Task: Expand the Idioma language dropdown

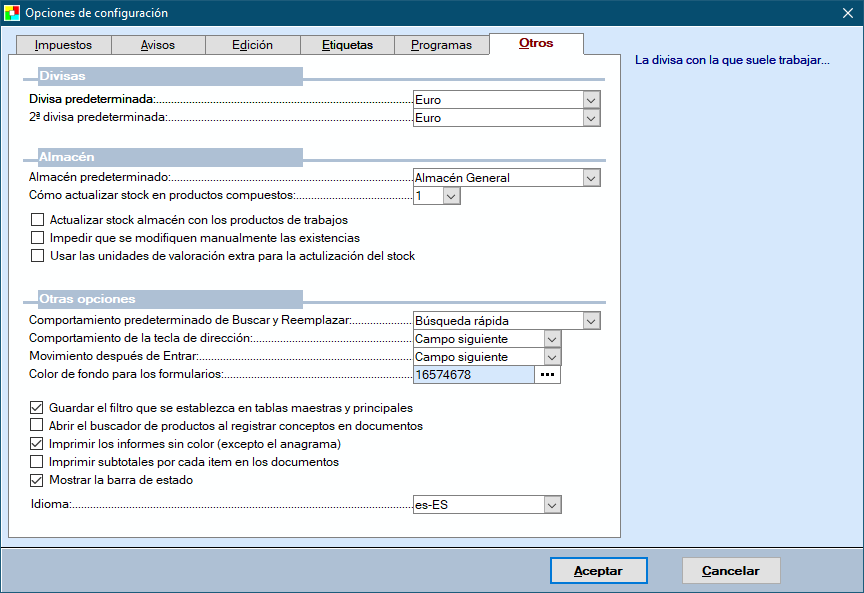Action: 551,505
